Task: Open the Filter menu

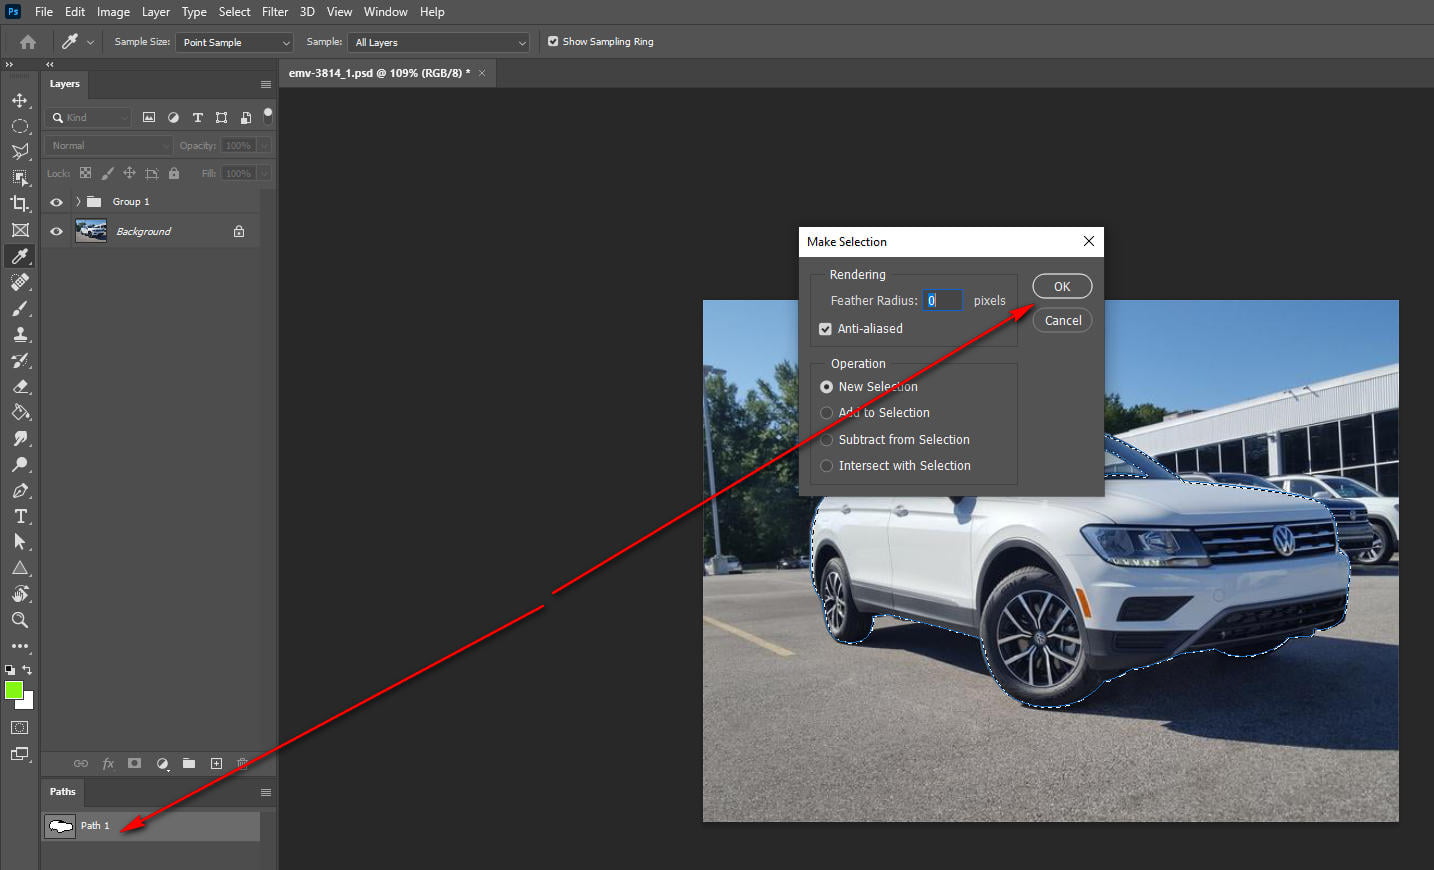Action: 274,11
